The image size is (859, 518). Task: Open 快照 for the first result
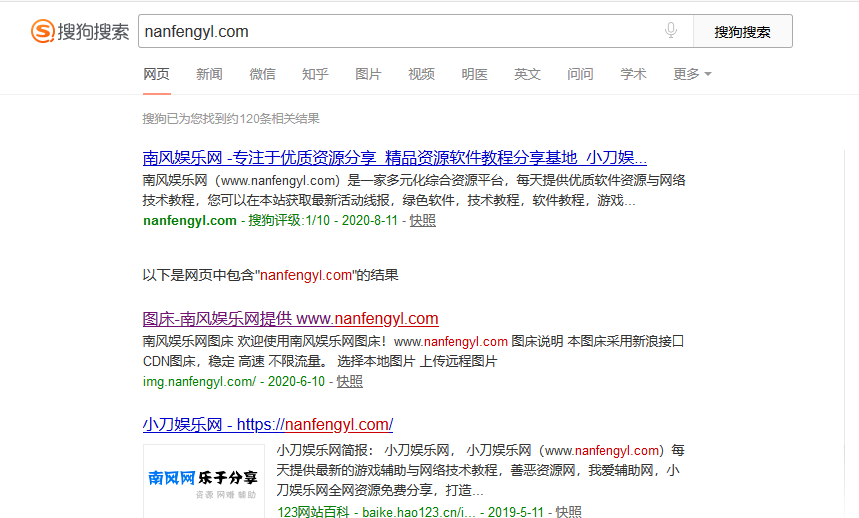tap(422, 221)
